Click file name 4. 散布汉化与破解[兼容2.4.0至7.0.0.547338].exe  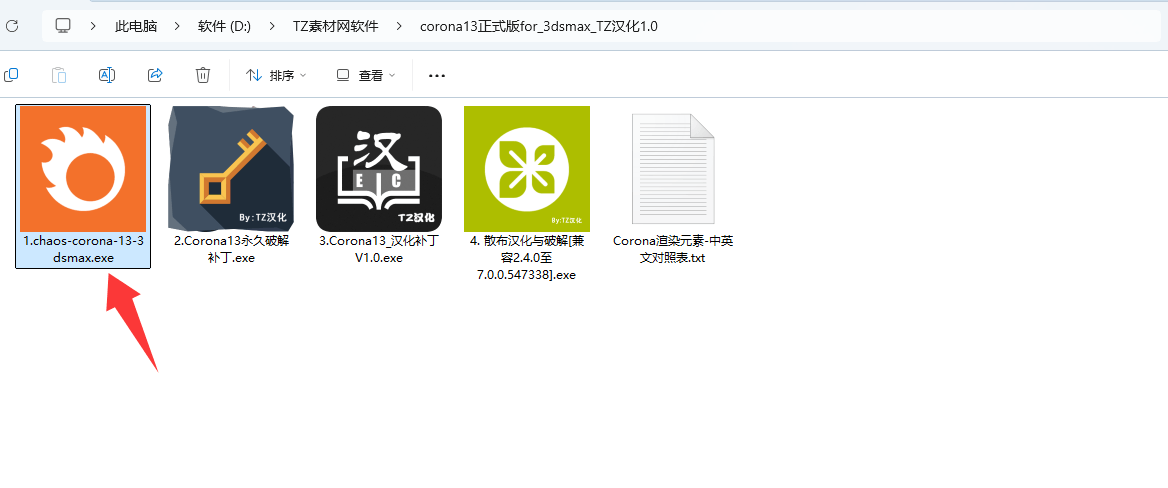pyautogui.click(x=527, y=258)
